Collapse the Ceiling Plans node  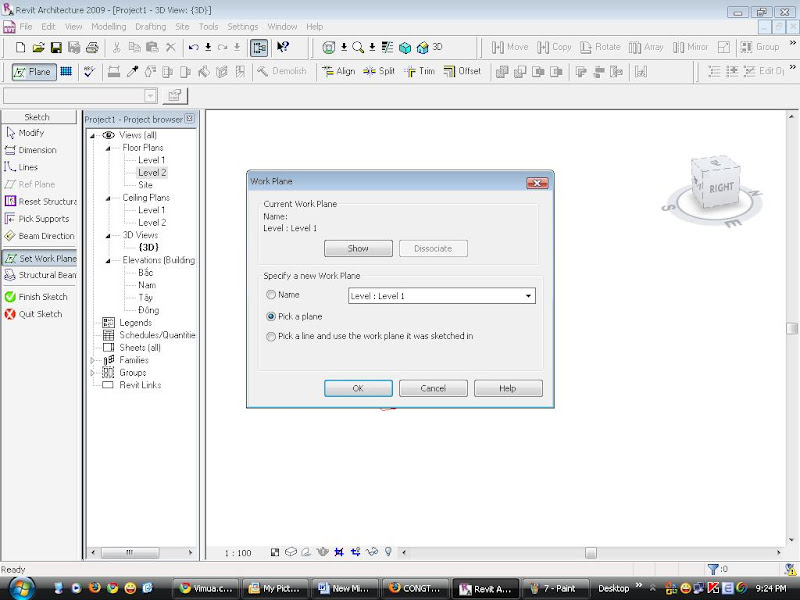108,198
